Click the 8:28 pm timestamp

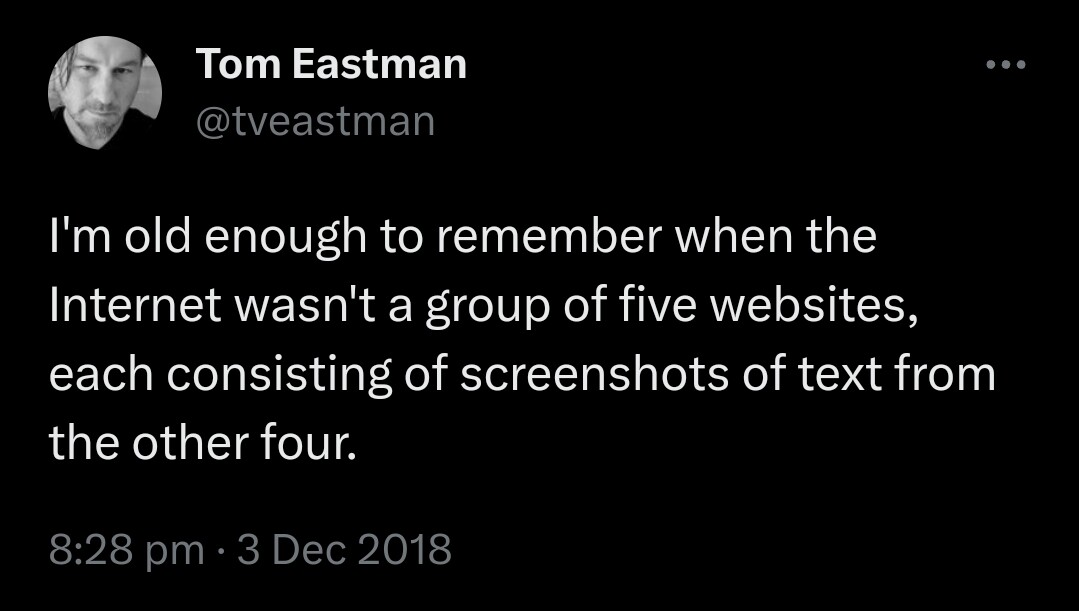[x=125, y=550]
